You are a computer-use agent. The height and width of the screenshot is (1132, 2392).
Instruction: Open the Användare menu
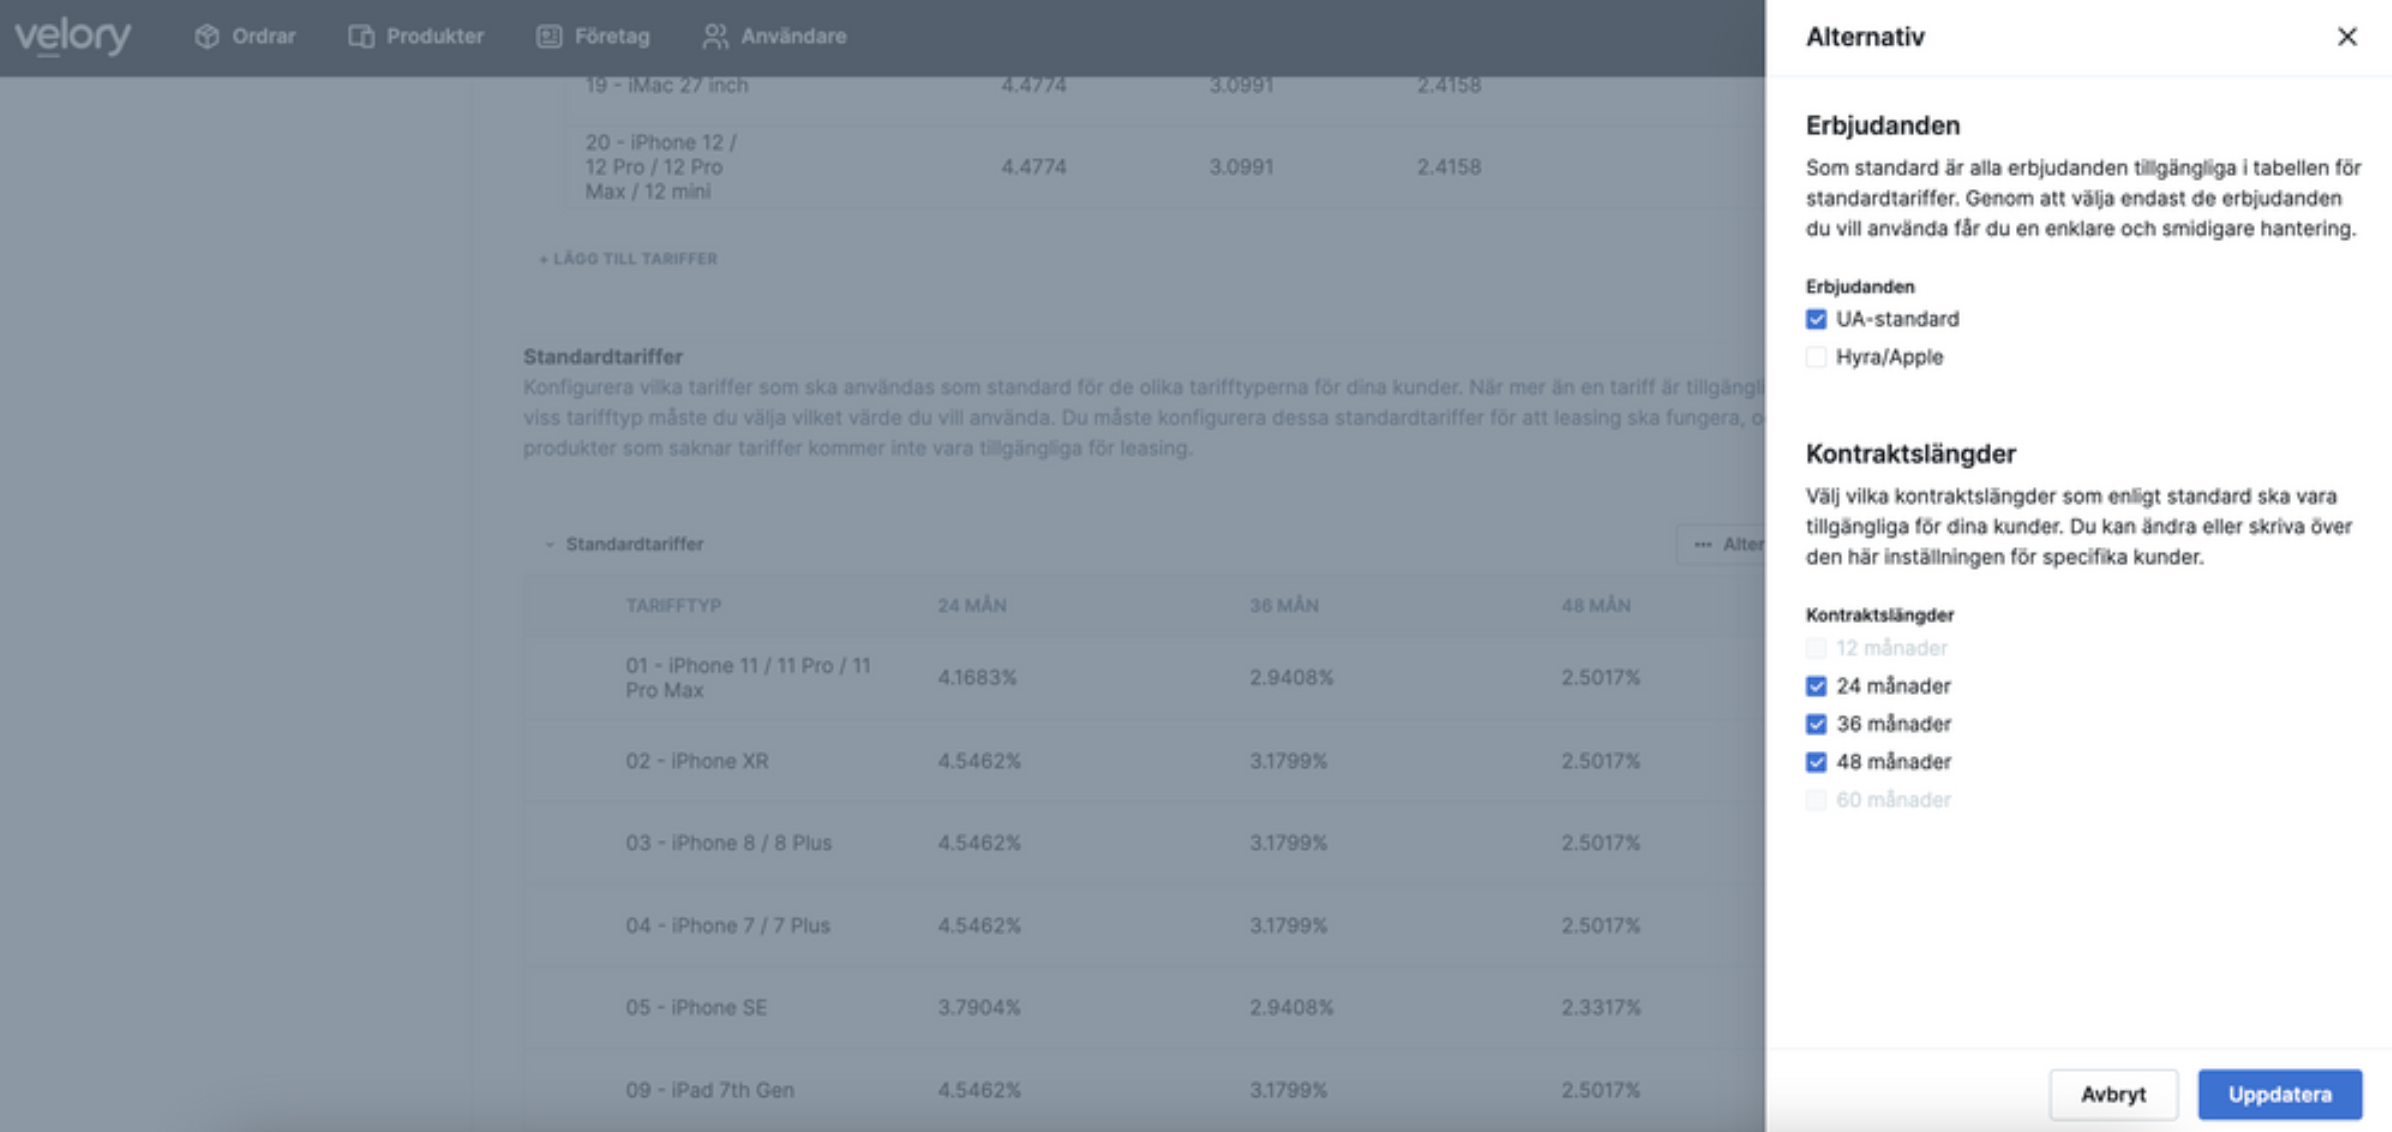tap(774, 36)
